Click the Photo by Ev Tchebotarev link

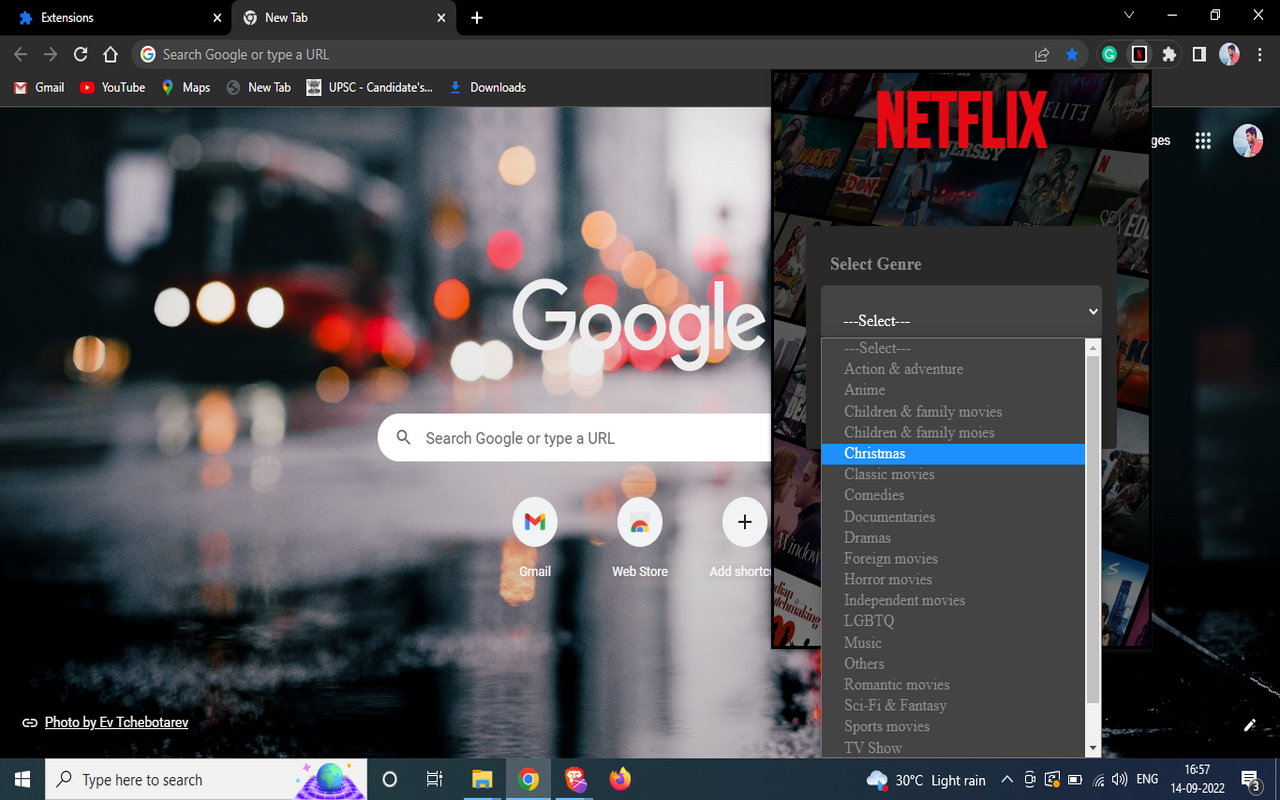[x=116, y=722]
